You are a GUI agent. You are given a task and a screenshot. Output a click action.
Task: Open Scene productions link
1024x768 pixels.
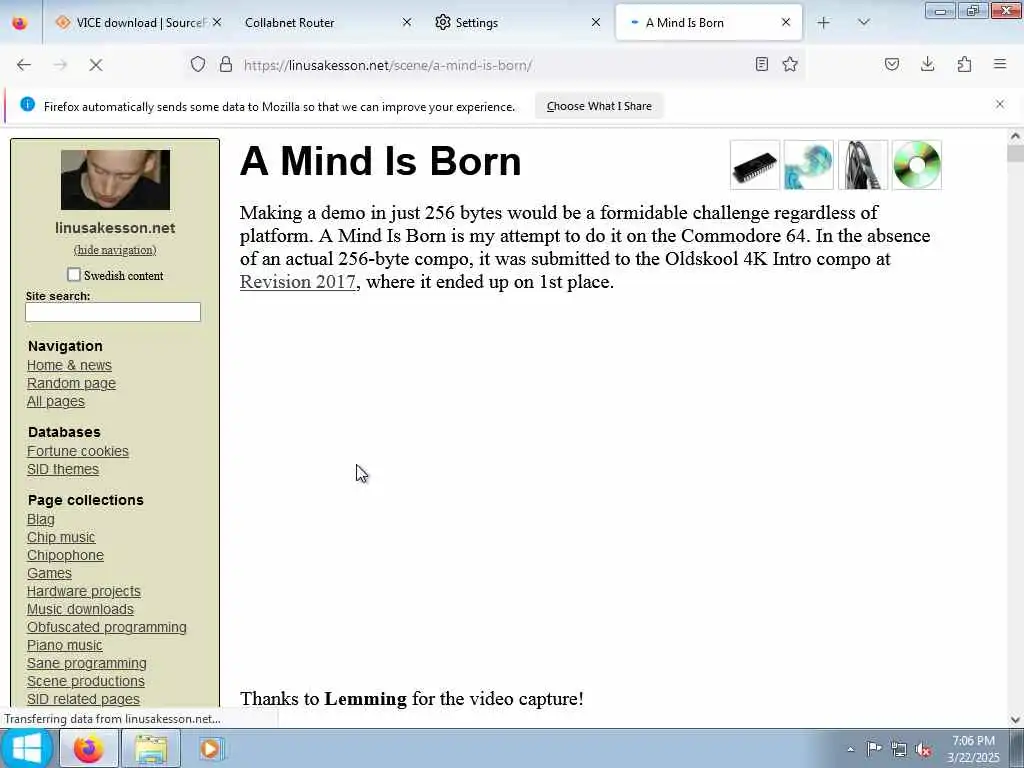point(86,681)
